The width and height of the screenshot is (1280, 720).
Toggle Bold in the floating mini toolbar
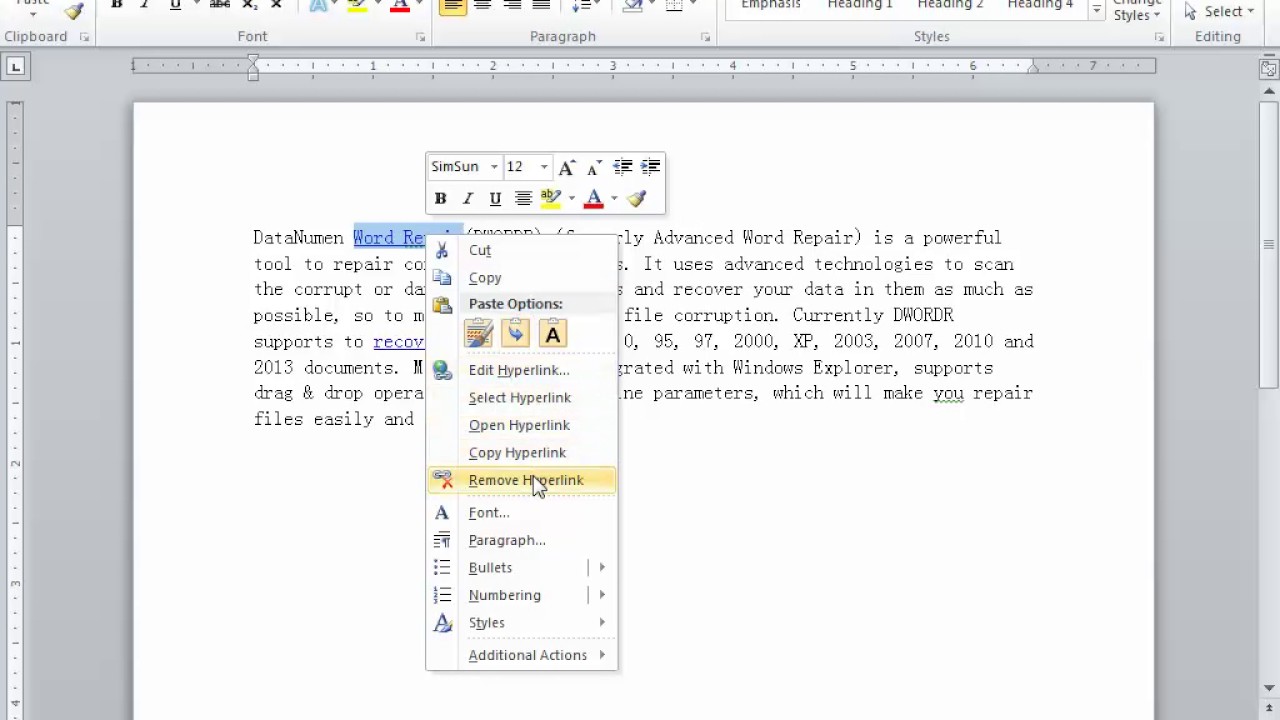point(440,198)
